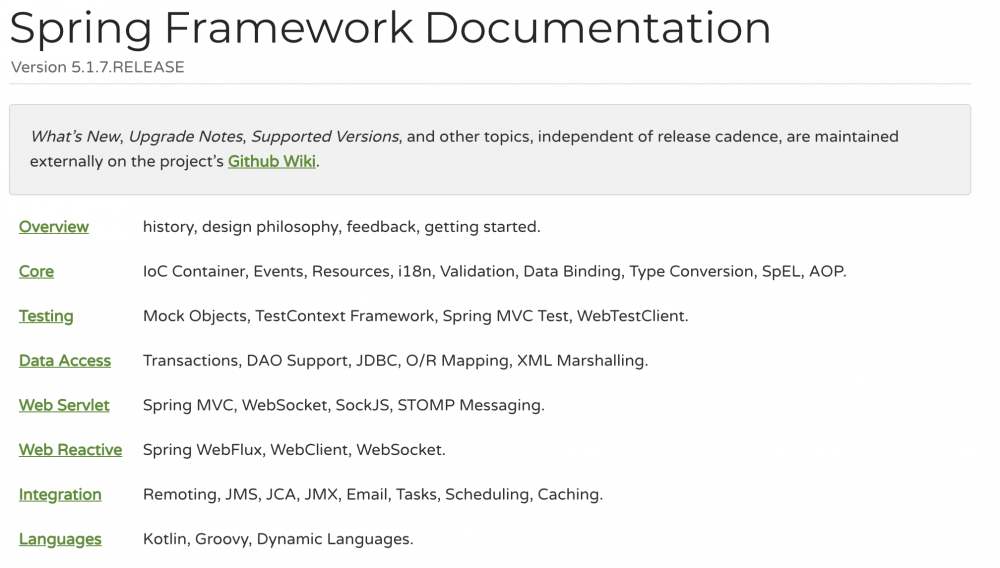Navigate to the Web Reactive link
The image size is (1000, 568).
click(x=70, y=450)
